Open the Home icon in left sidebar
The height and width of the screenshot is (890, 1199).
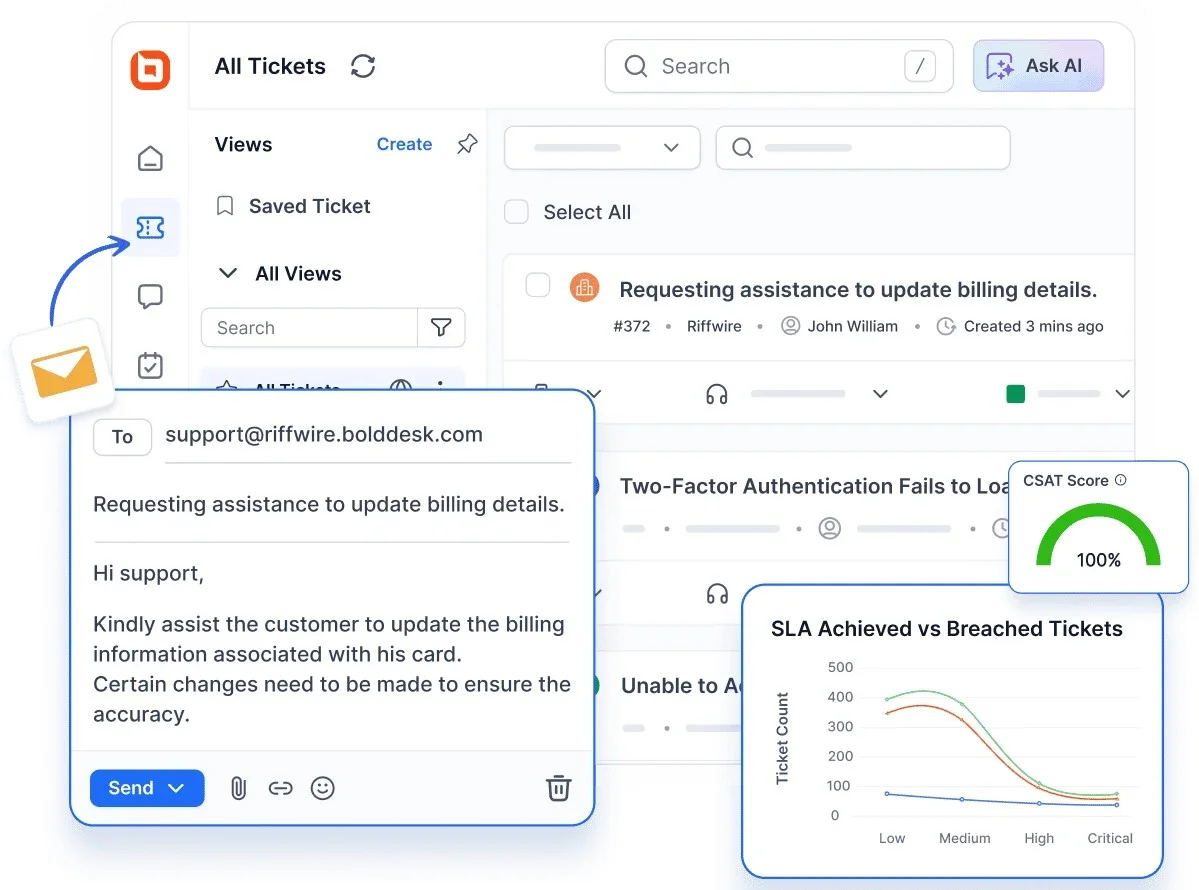(x=150, y=158)
